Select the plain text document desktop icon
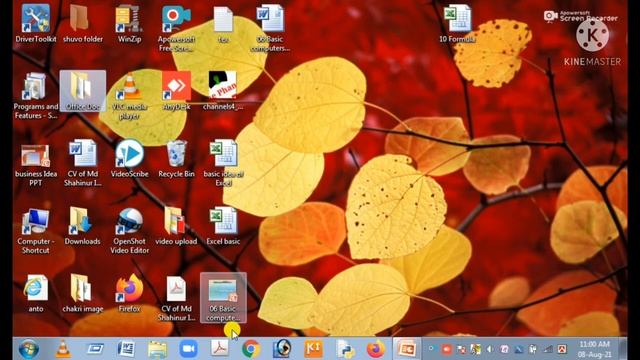The height and width of the screenshot is (360, 640). (223, 24)
